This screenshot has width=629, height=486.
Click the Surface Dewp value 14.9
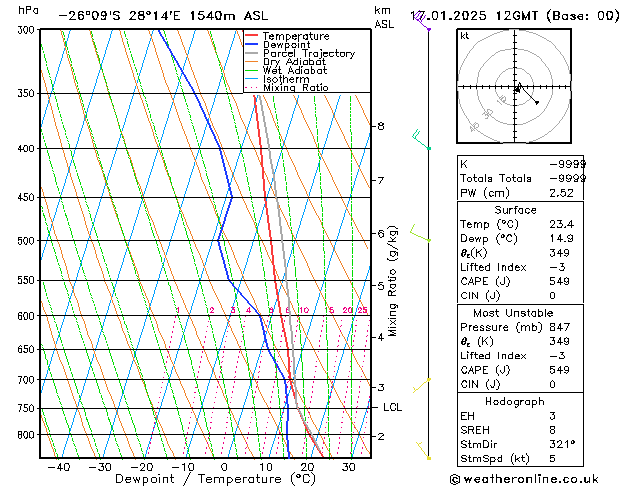[x=561, y=238]
